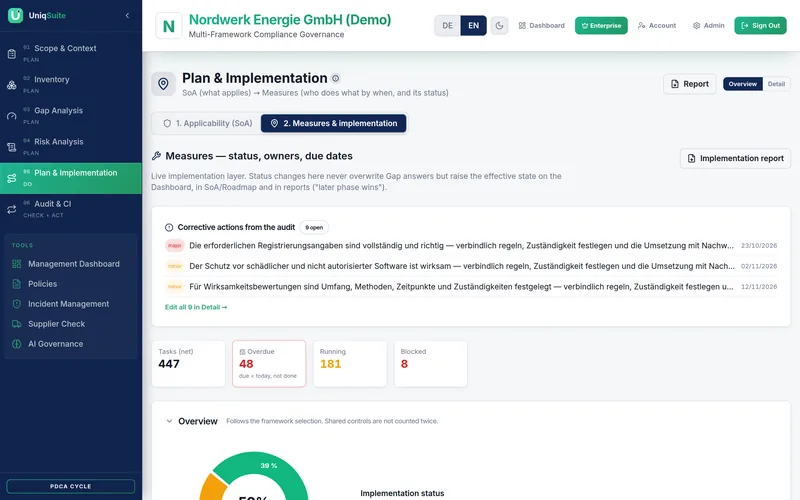
Task: Click the Tasks (net) 447 card
Action: tap(188, 364)
